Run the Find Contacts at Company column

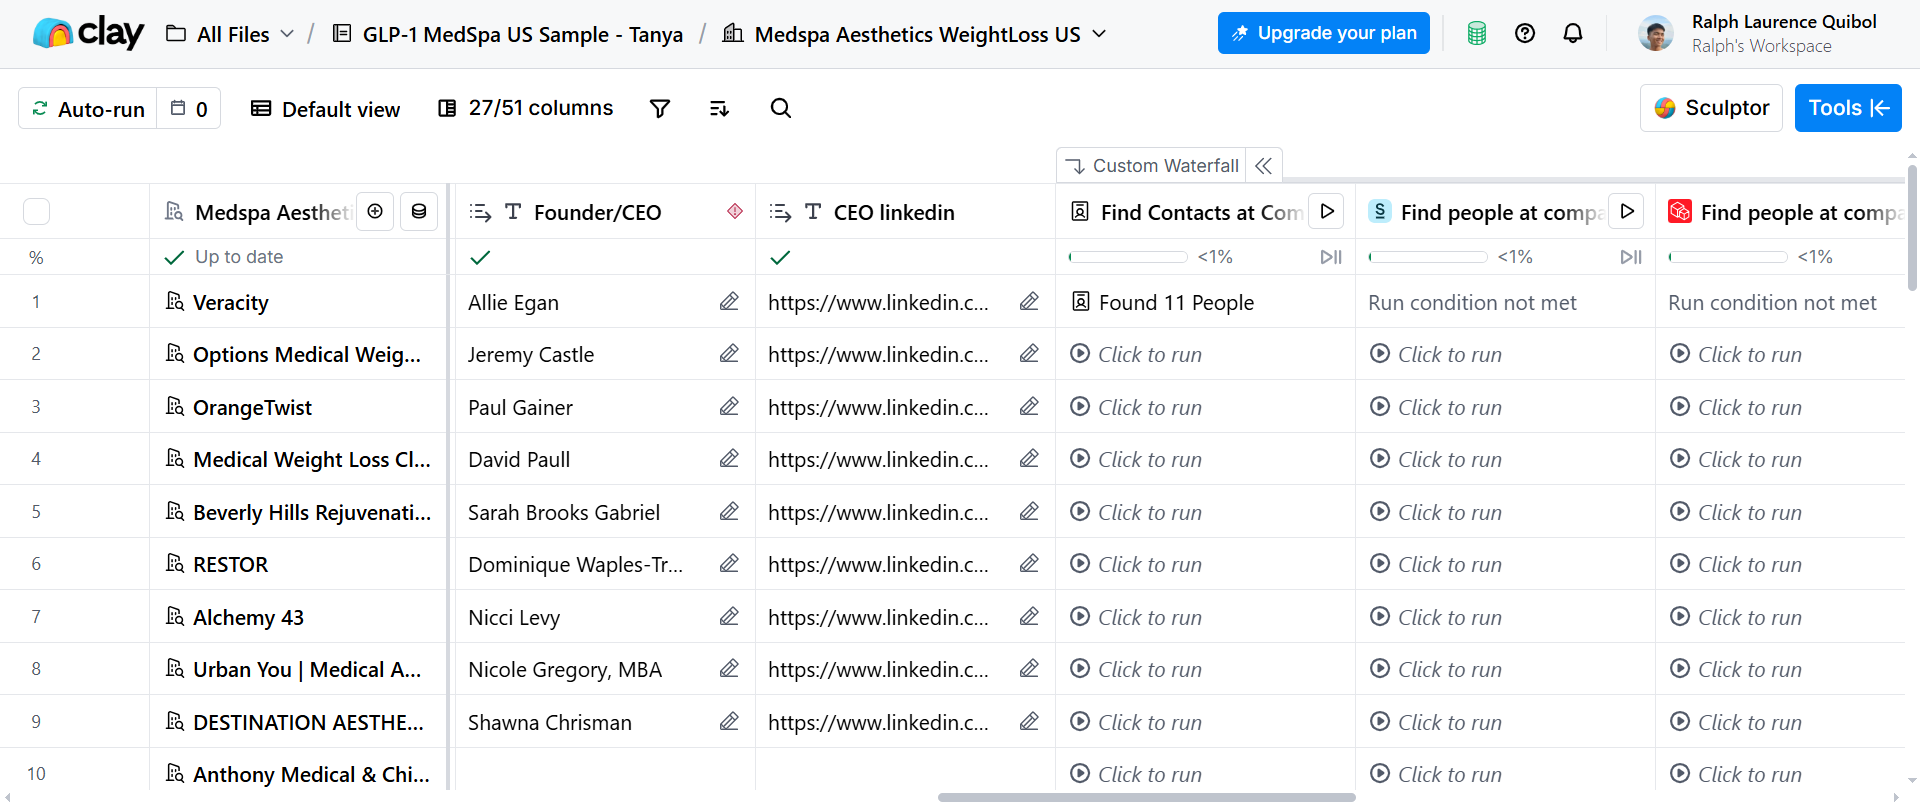pyautogui.click(x=1326, y=211)
